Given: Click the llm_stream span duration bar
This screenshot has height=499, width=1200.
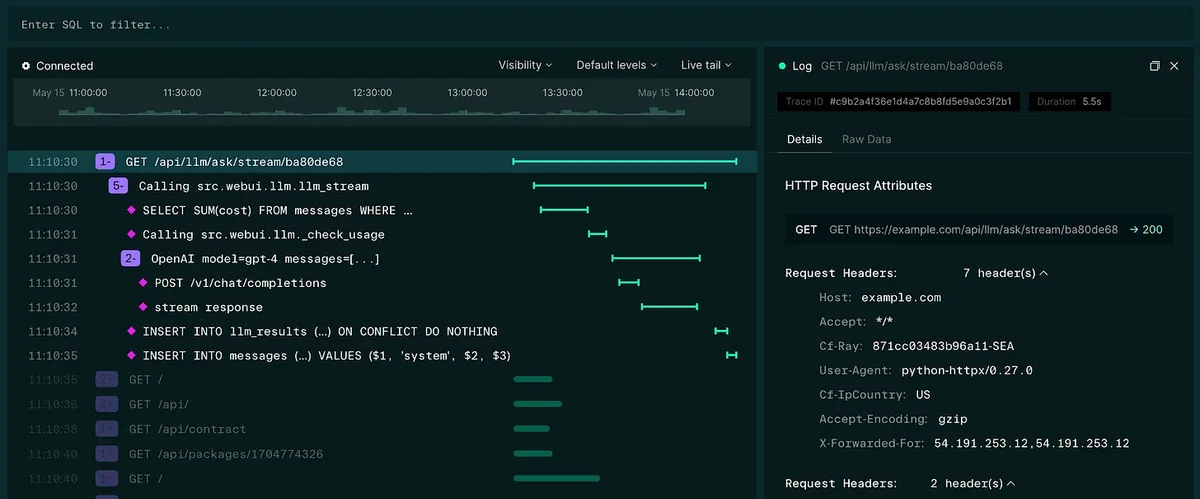Looking at the screenshot, I should point(620,185).
